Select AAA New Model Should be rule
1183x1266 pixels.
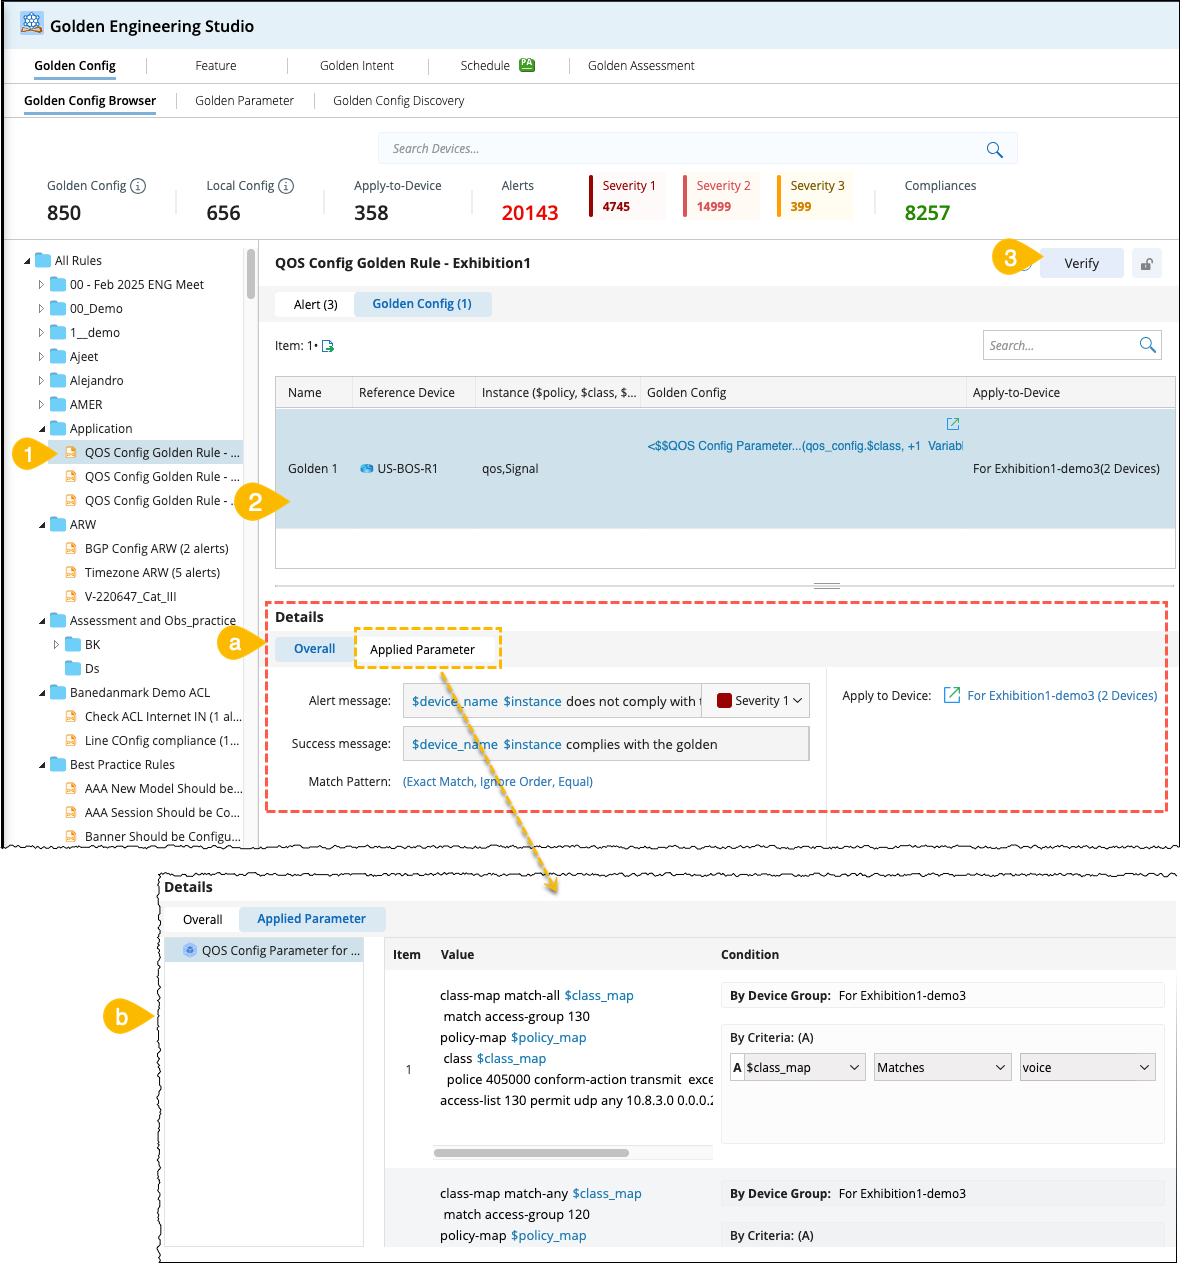163,788
